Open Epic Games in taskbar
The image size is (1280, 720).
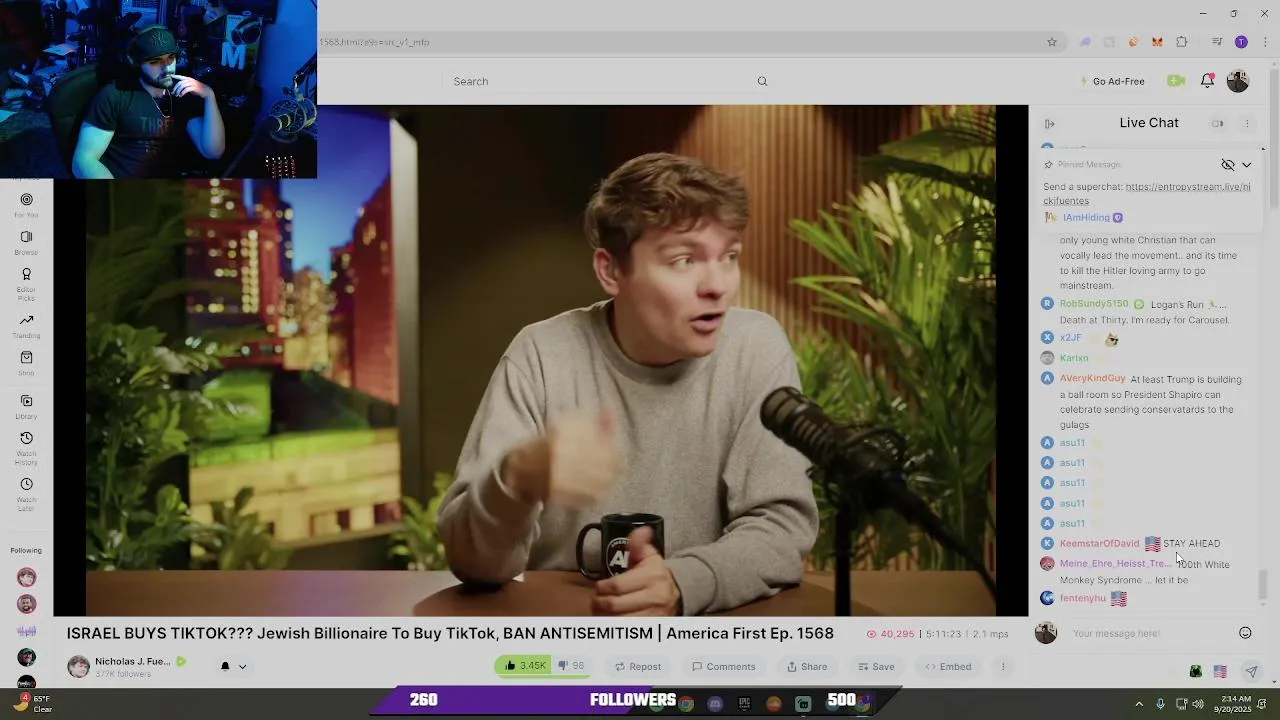tap(744, 704)
